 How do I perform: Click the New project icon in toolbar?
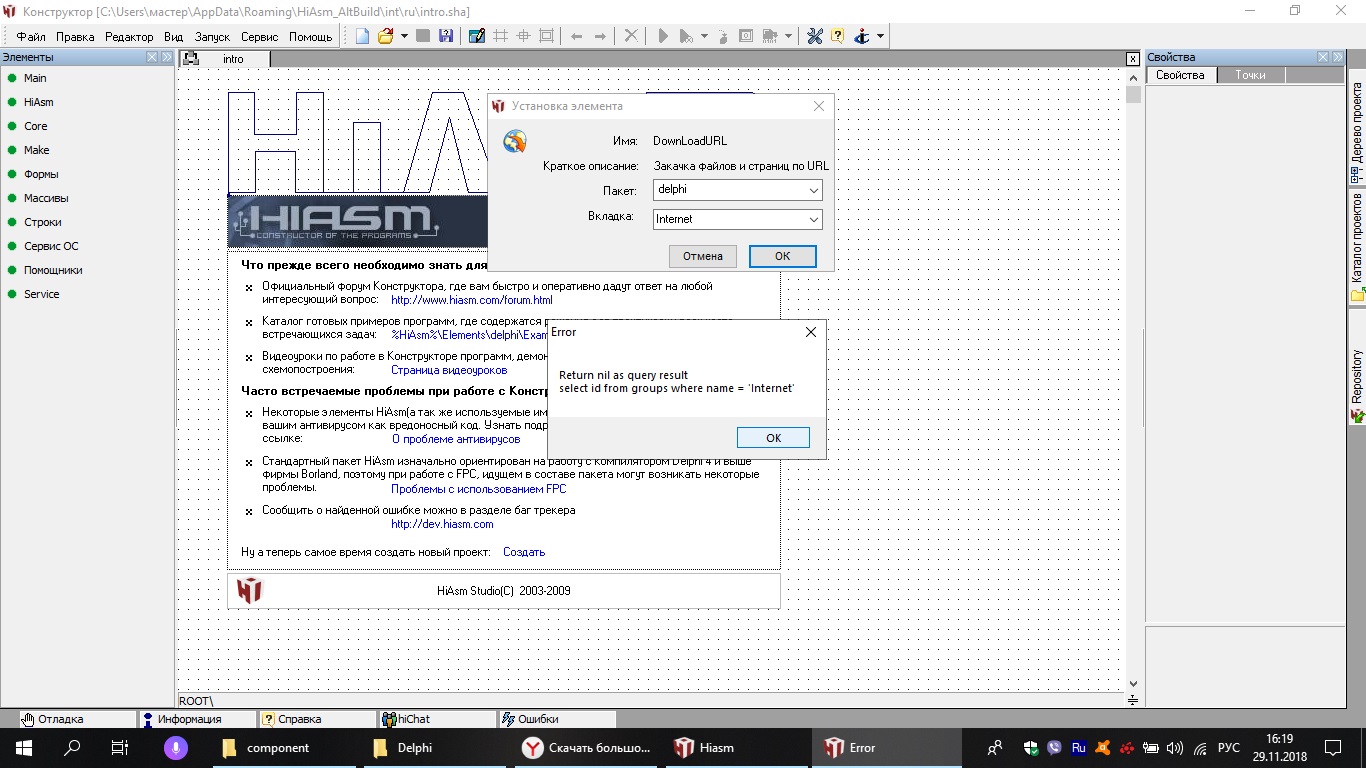pos(362,36)
